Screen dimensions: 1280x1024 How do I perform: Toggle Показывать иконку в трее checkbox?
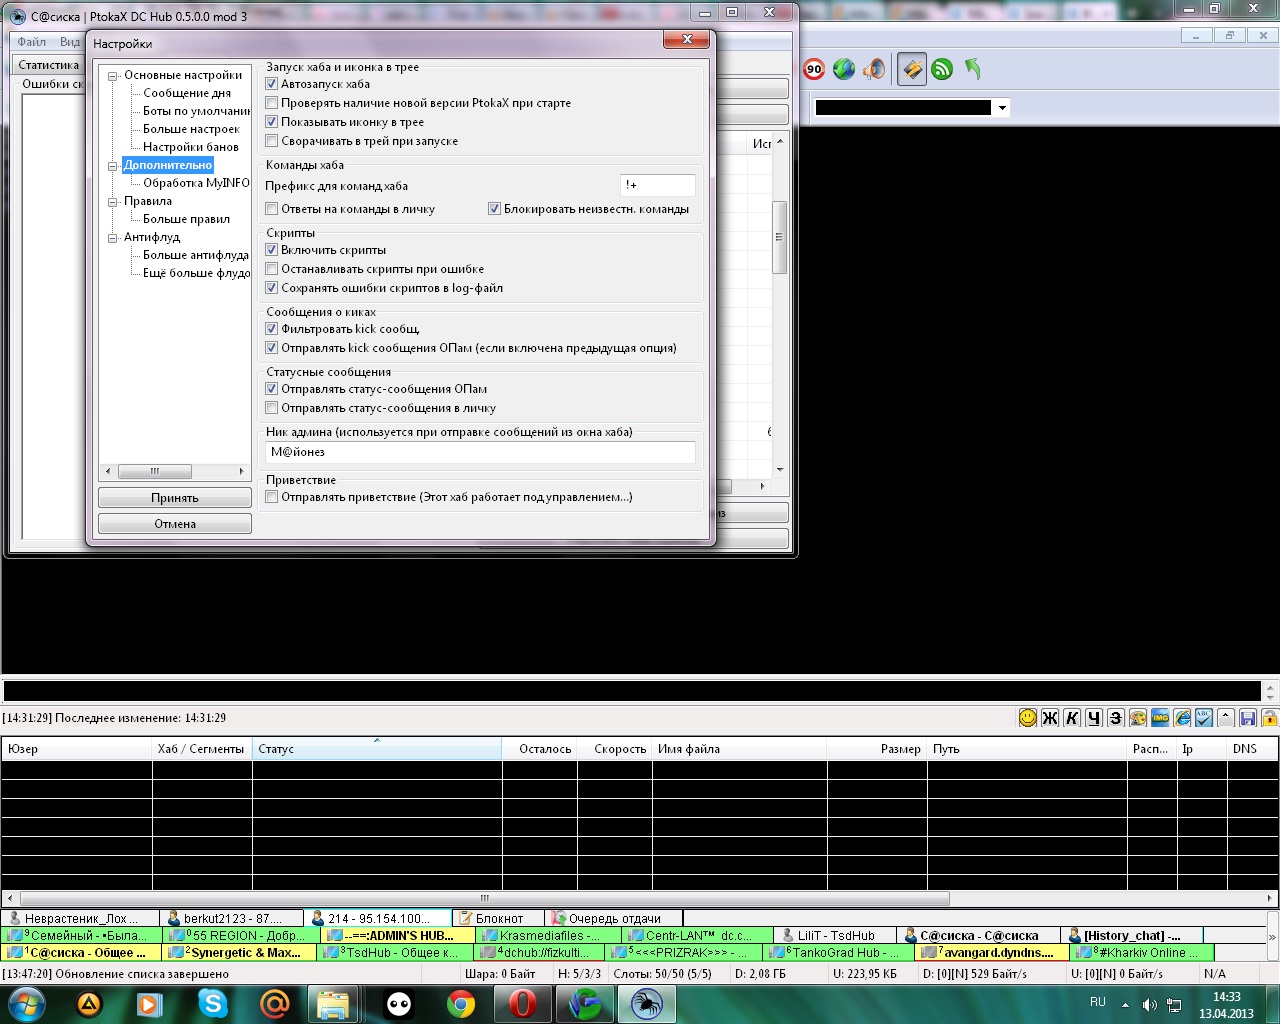coord(271,122)
